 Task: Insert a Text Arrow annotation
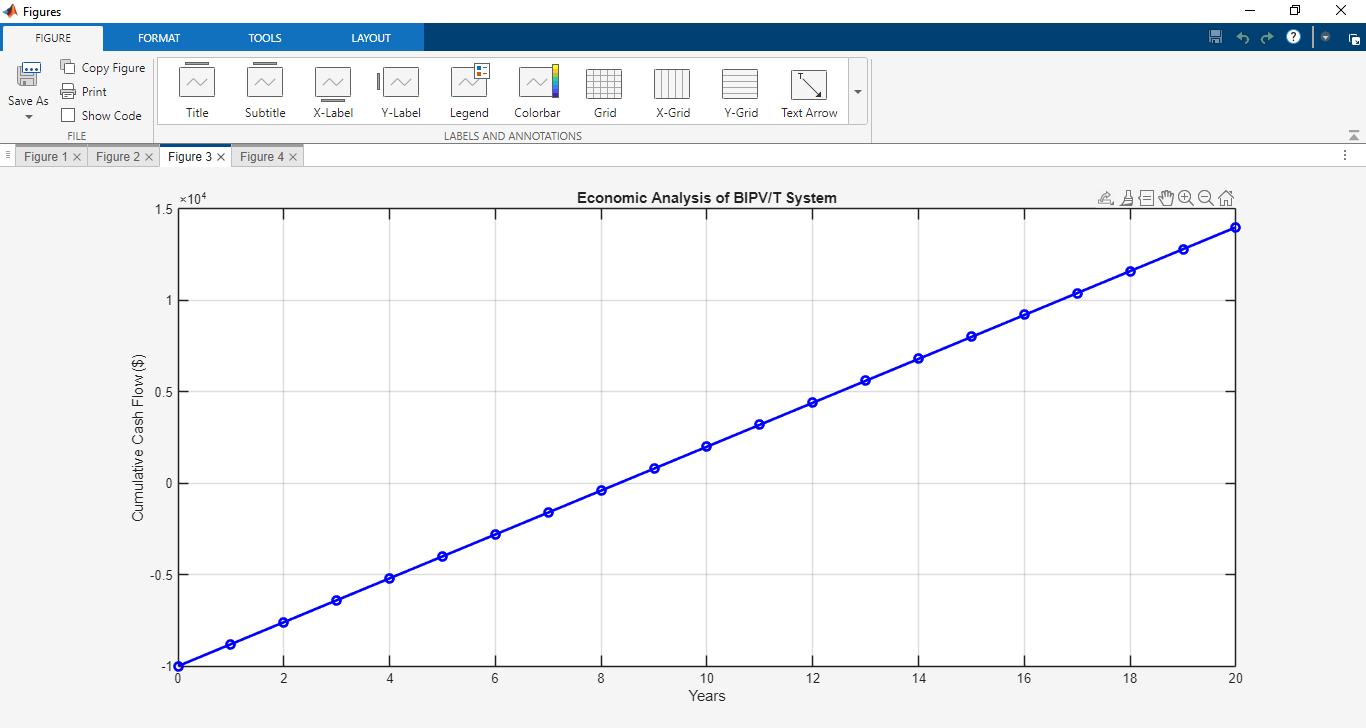pos(809,92)
